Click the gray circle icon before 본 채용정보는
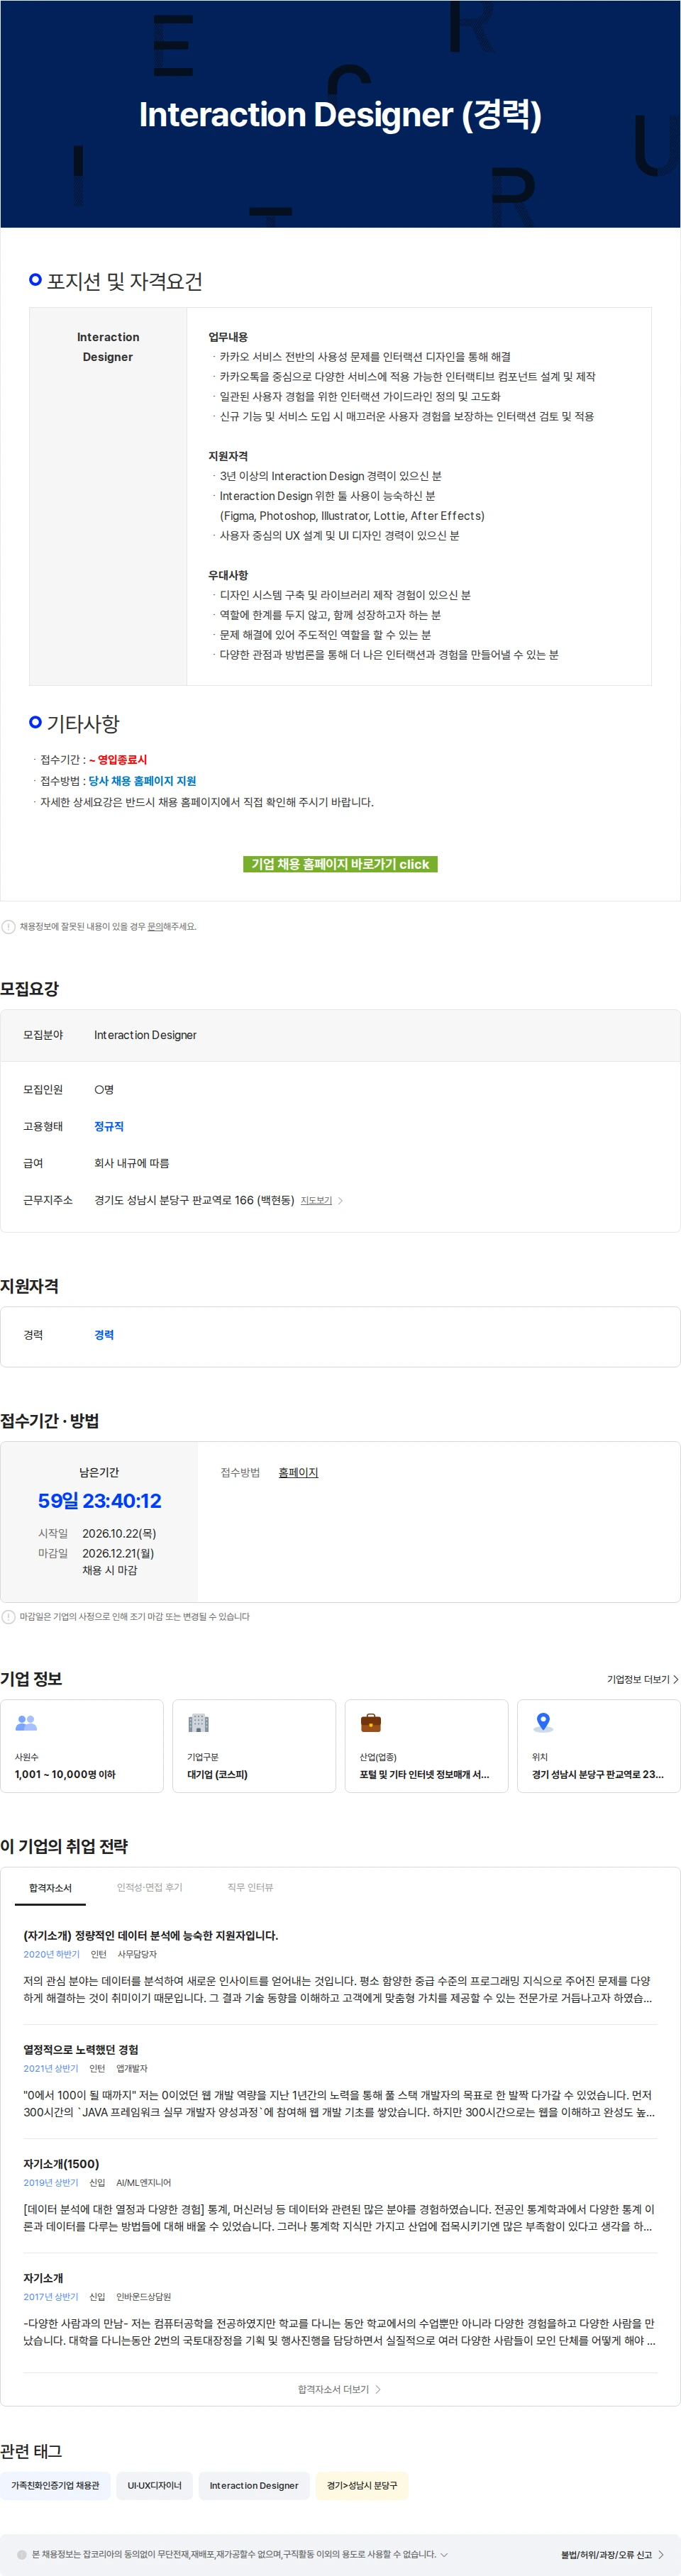This screenshot has height=2576, width=681. coord(22,2554)
